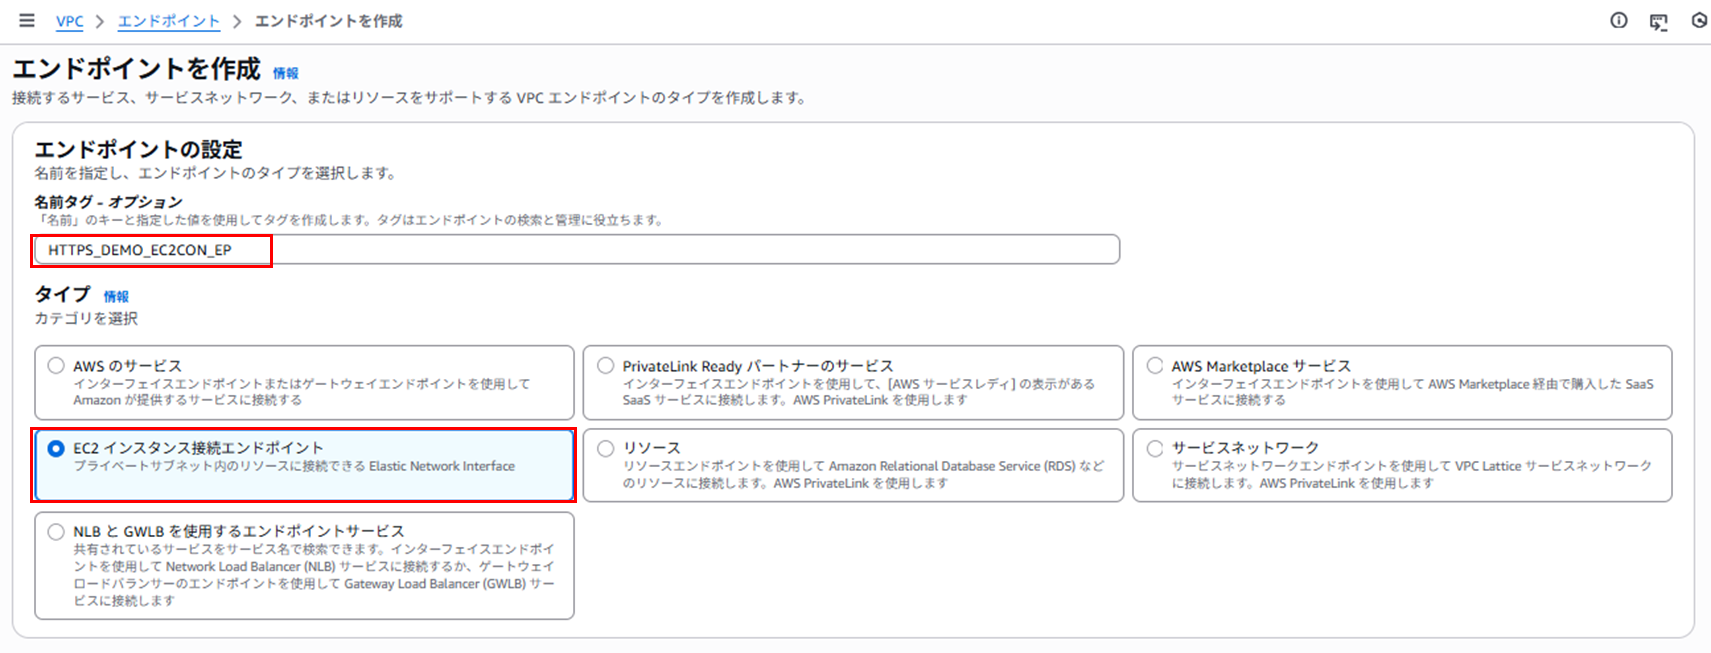Click the clock icon at top right
This screenshot has height=653, width=1711.
(1699, 20)
